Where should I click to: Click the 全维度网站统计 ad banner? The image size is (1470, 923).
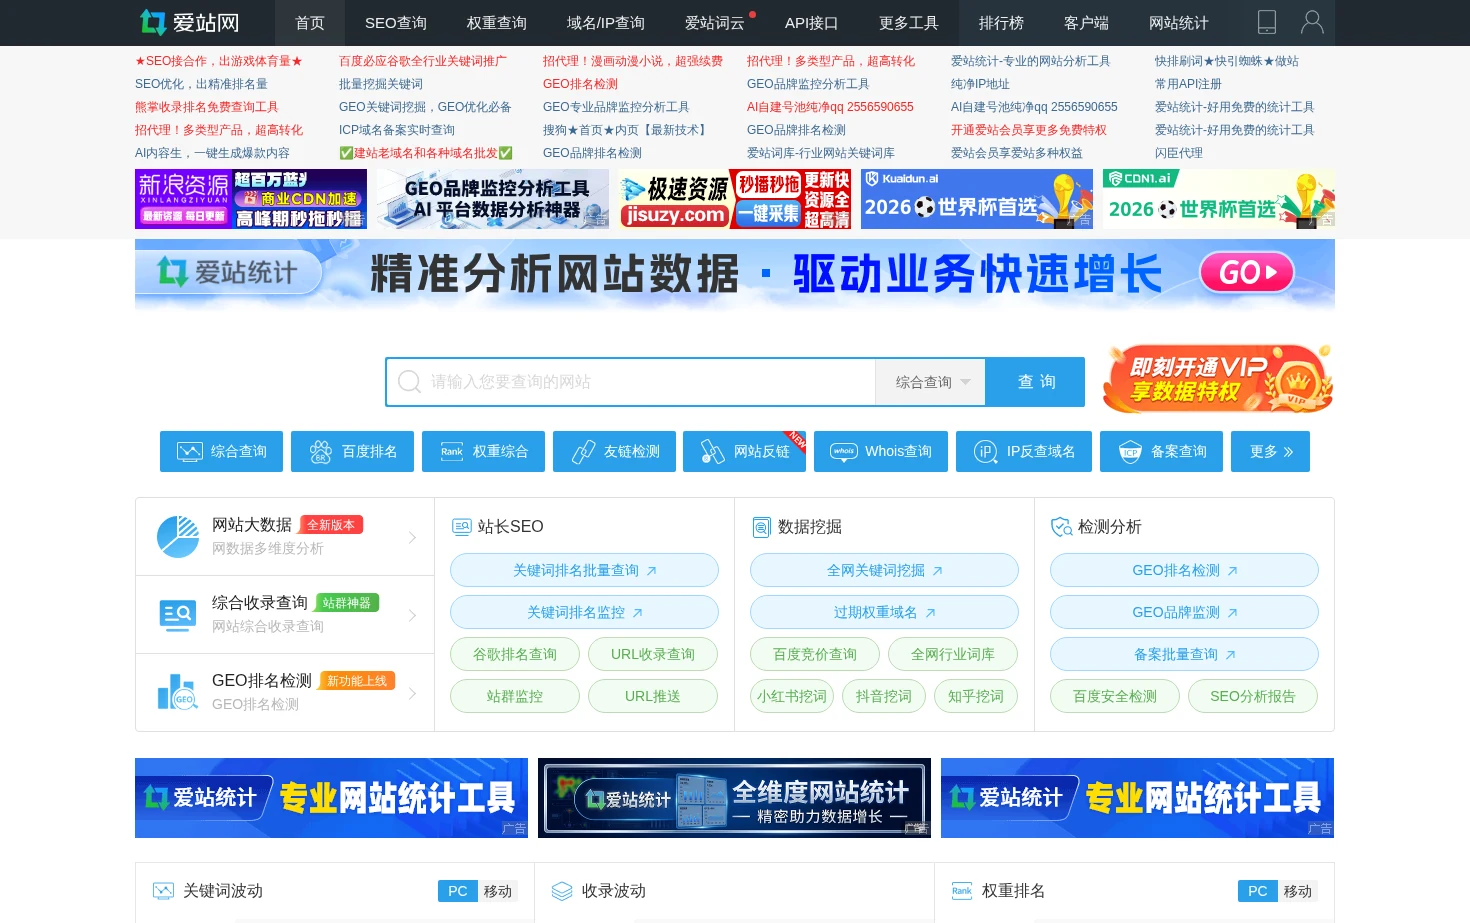click(x=734, y=798)
